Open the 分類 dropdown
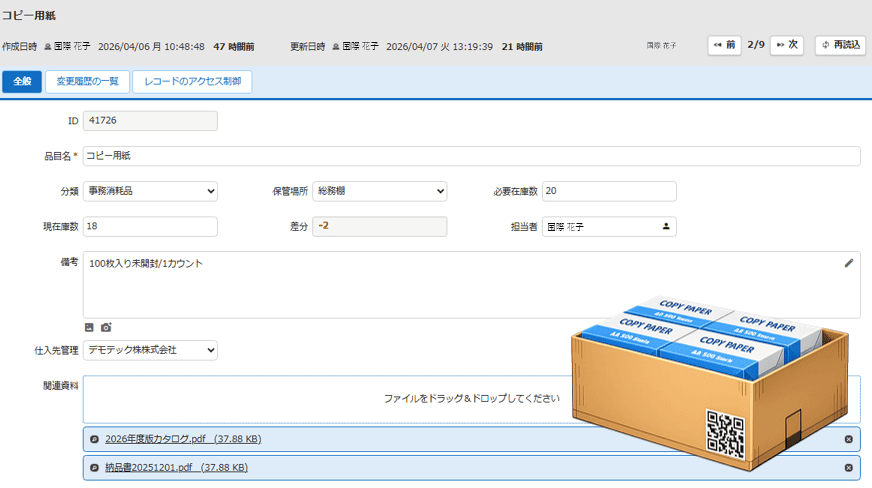 click(x=150, y=191)
